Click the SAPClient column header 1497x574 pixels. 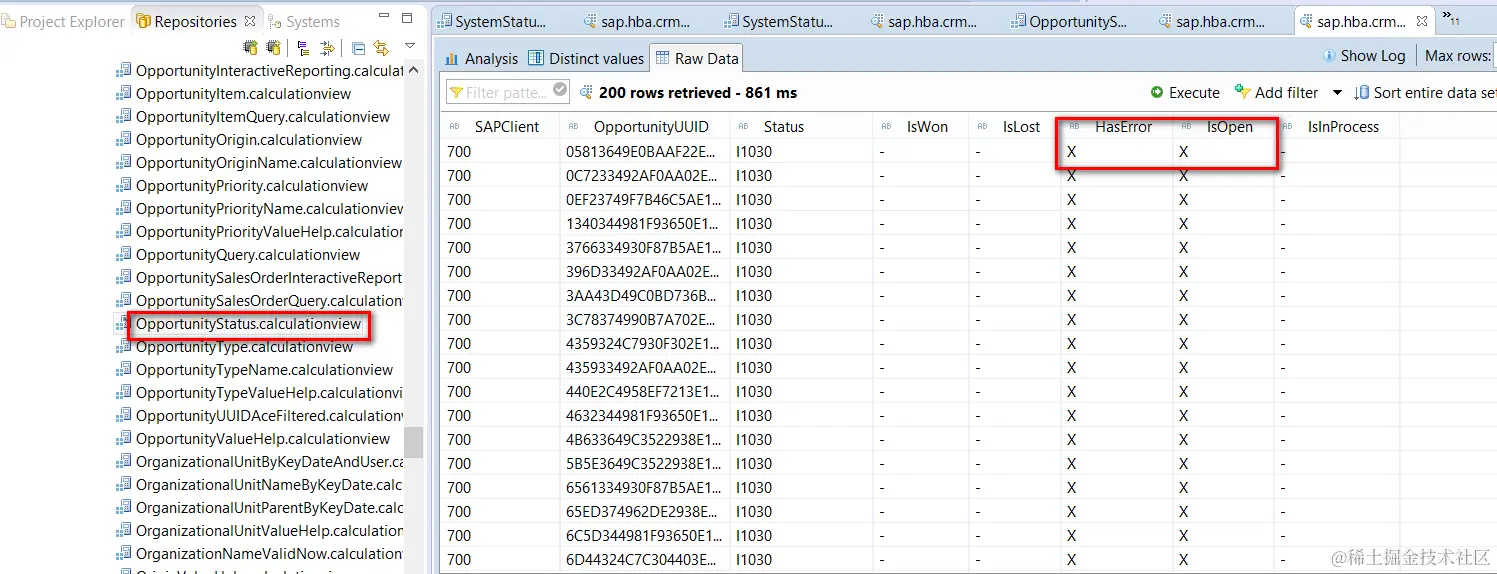pos(500,127)
